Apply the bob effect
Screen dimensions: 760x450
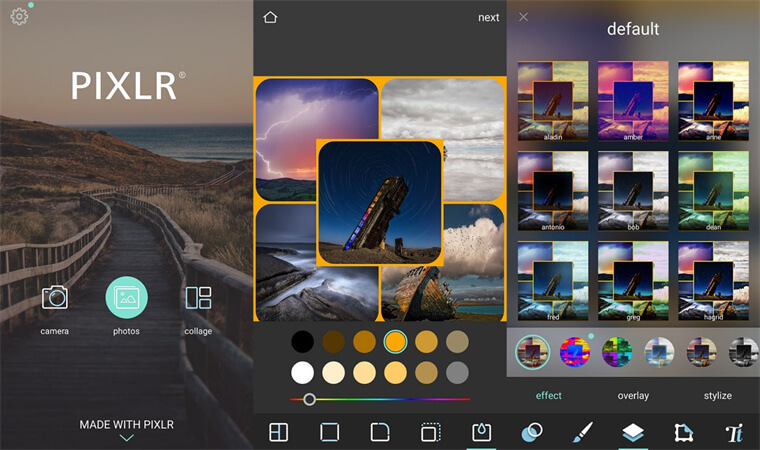coord(633,191)
